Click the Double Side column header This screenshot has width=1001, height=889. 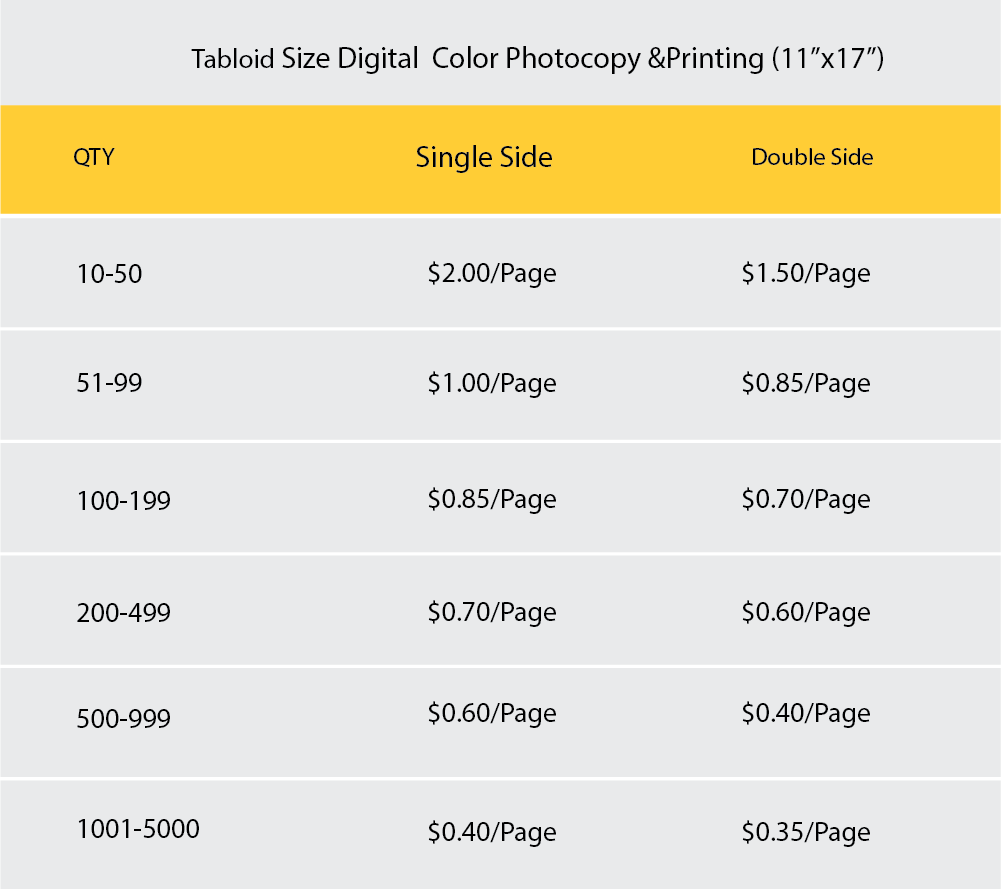[x=812, y=157]
